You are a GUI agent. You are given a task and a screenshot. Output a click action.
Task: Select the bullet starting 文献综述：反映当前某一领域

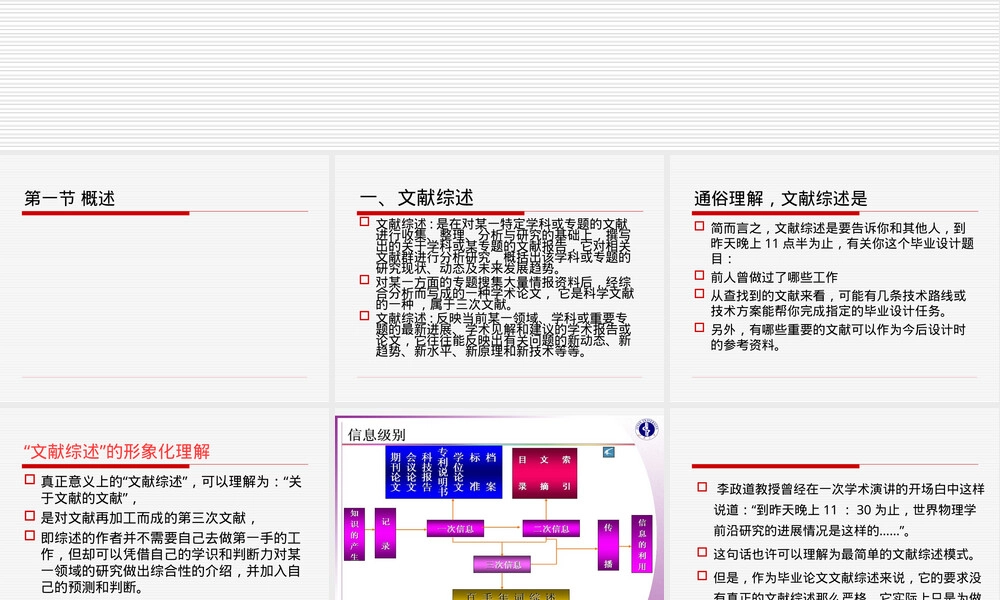[503, 334]
